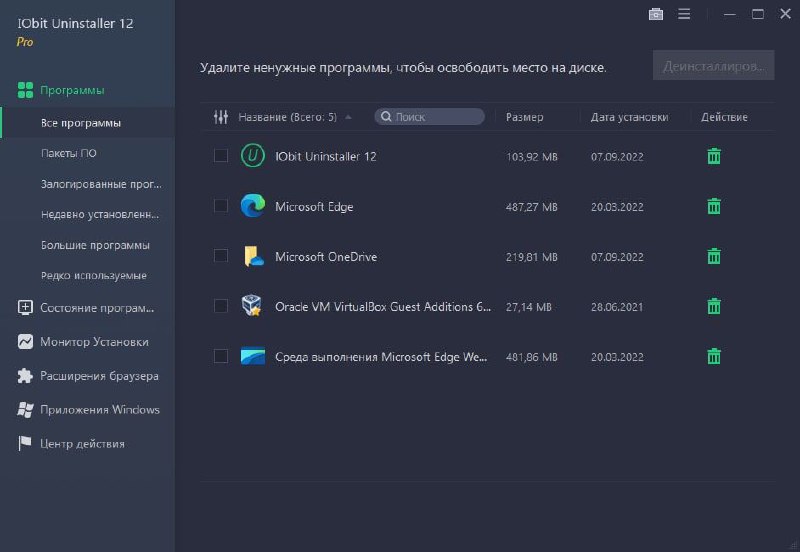Click trash icon for Oracle VM VirtualBox row
800x552 pixels.
[x=714, y=306]
